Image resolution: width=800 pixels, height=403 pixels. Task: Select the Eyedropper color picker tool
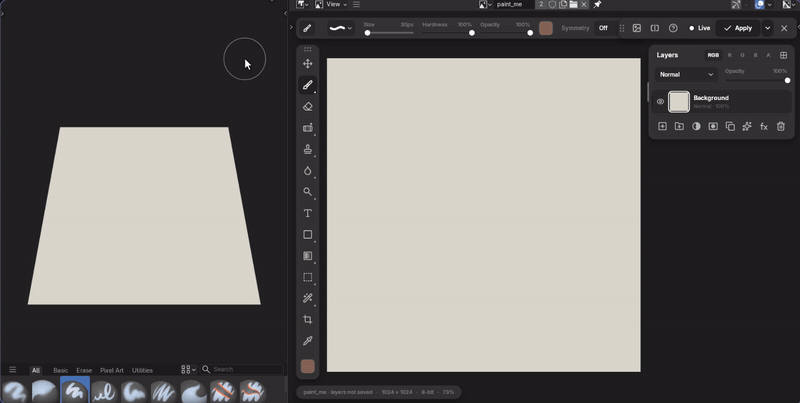(x=308, y=341)
